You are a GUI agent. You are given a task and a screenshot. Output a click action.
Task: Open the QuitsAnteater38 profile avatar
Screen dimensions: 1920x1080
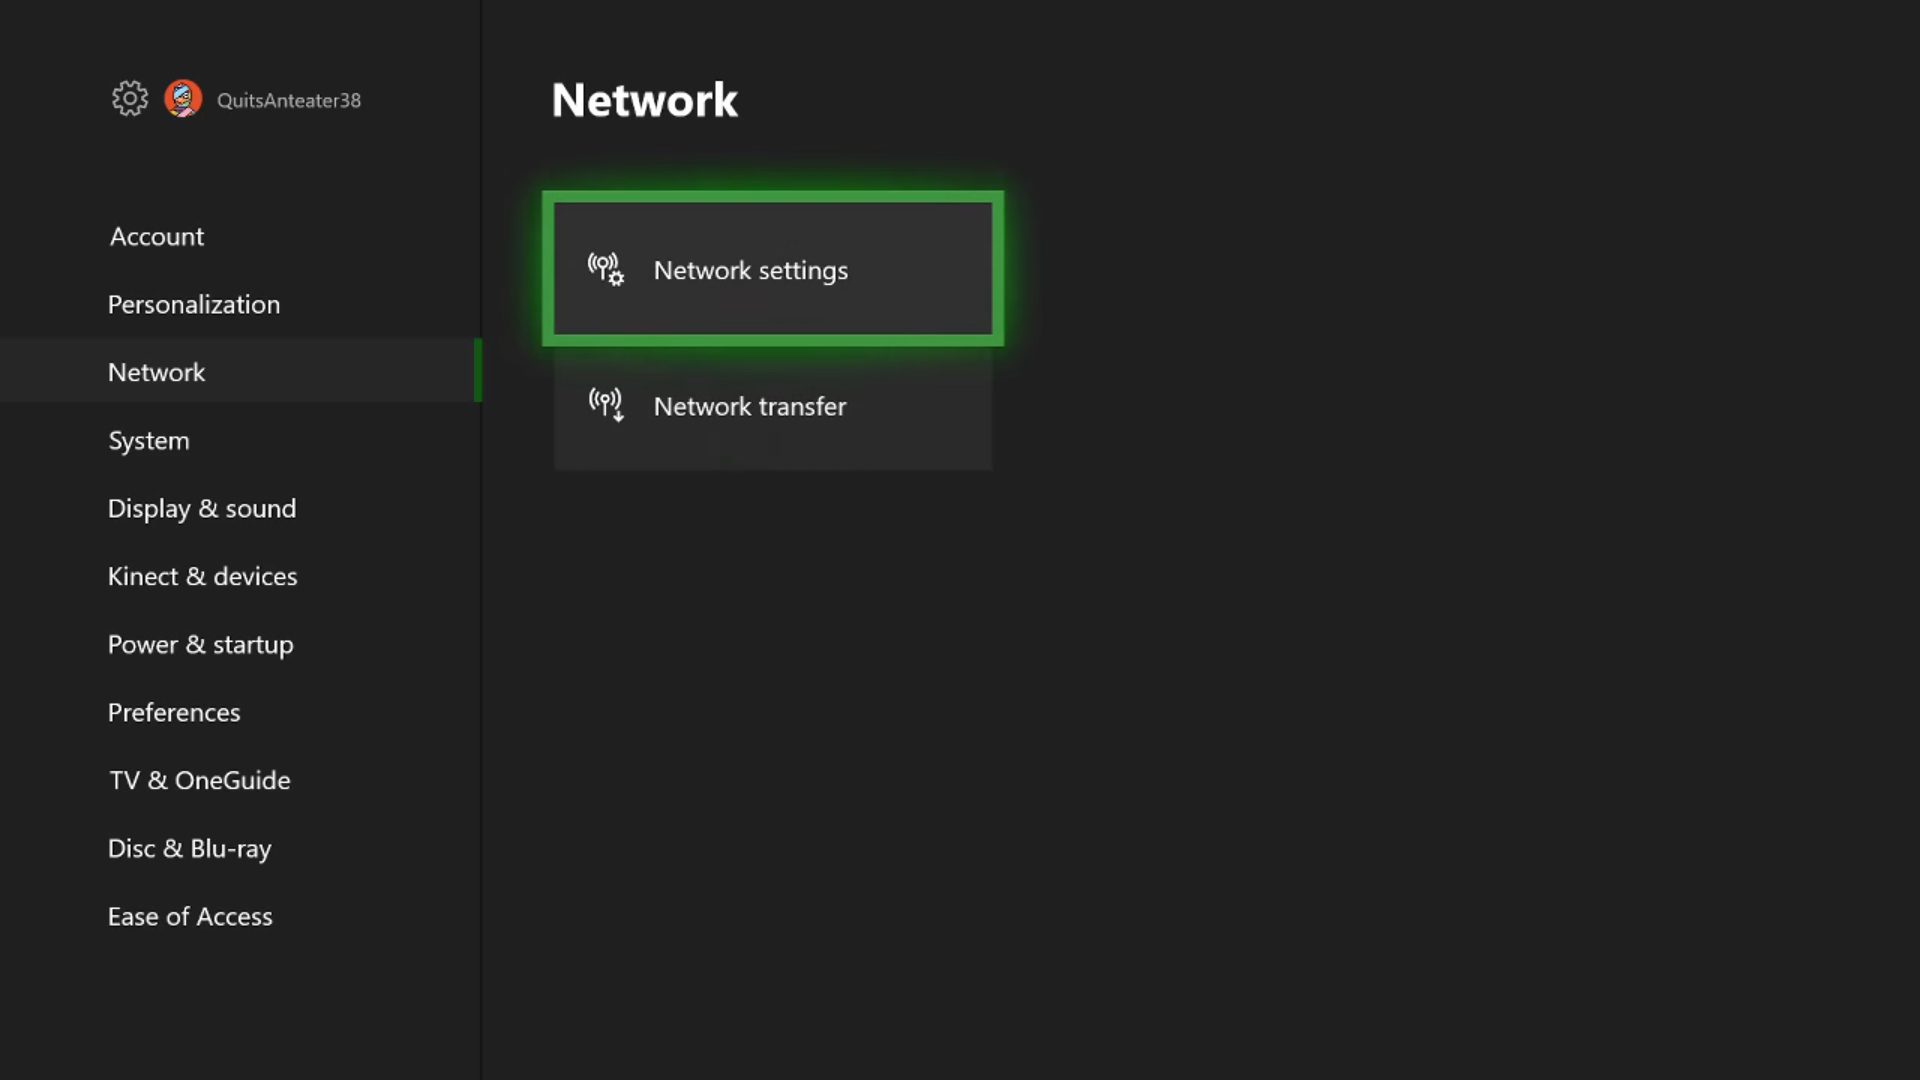[183, 99]
